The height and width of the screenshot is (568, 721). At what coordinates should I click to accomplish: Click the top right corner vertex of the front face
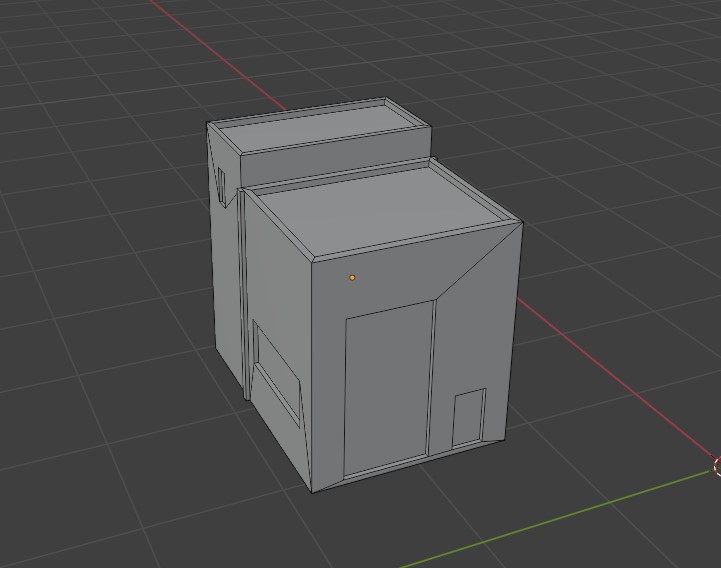tap(521, 223)
